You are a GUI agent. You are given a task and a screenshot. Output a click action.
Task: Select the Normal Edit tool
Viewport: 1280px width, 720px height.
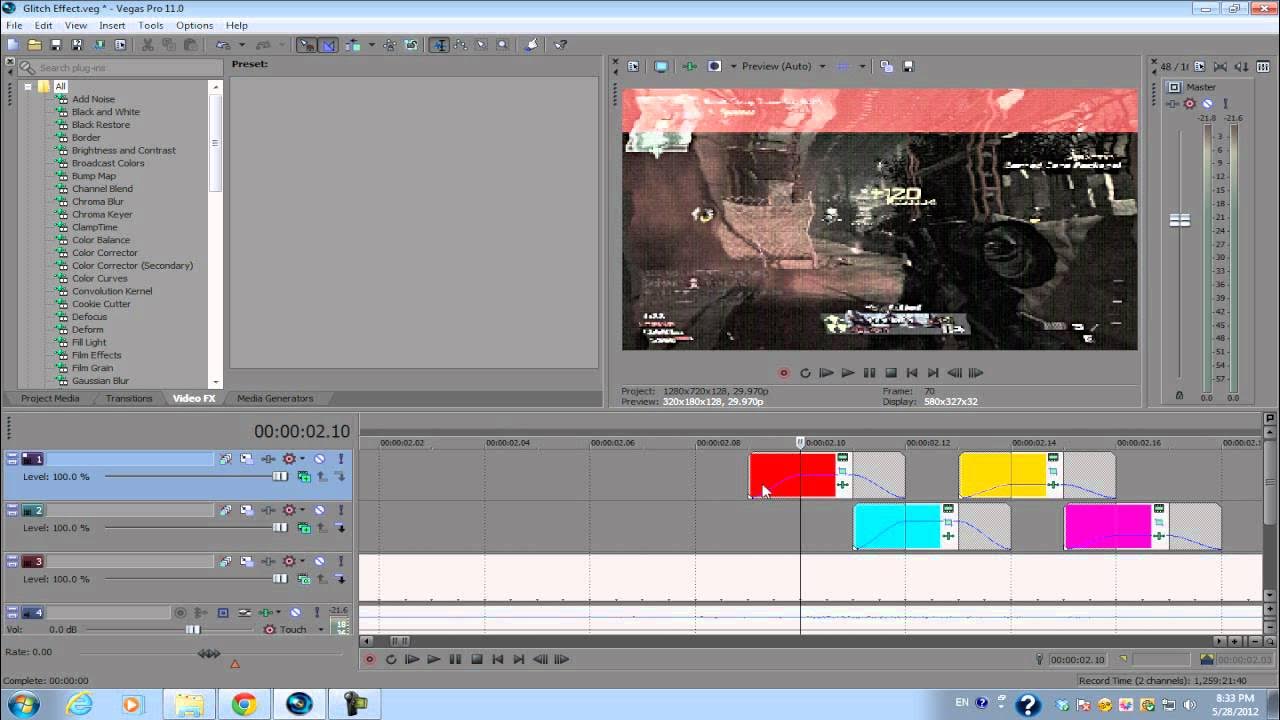pyautogui.click(x=439, y=45)
